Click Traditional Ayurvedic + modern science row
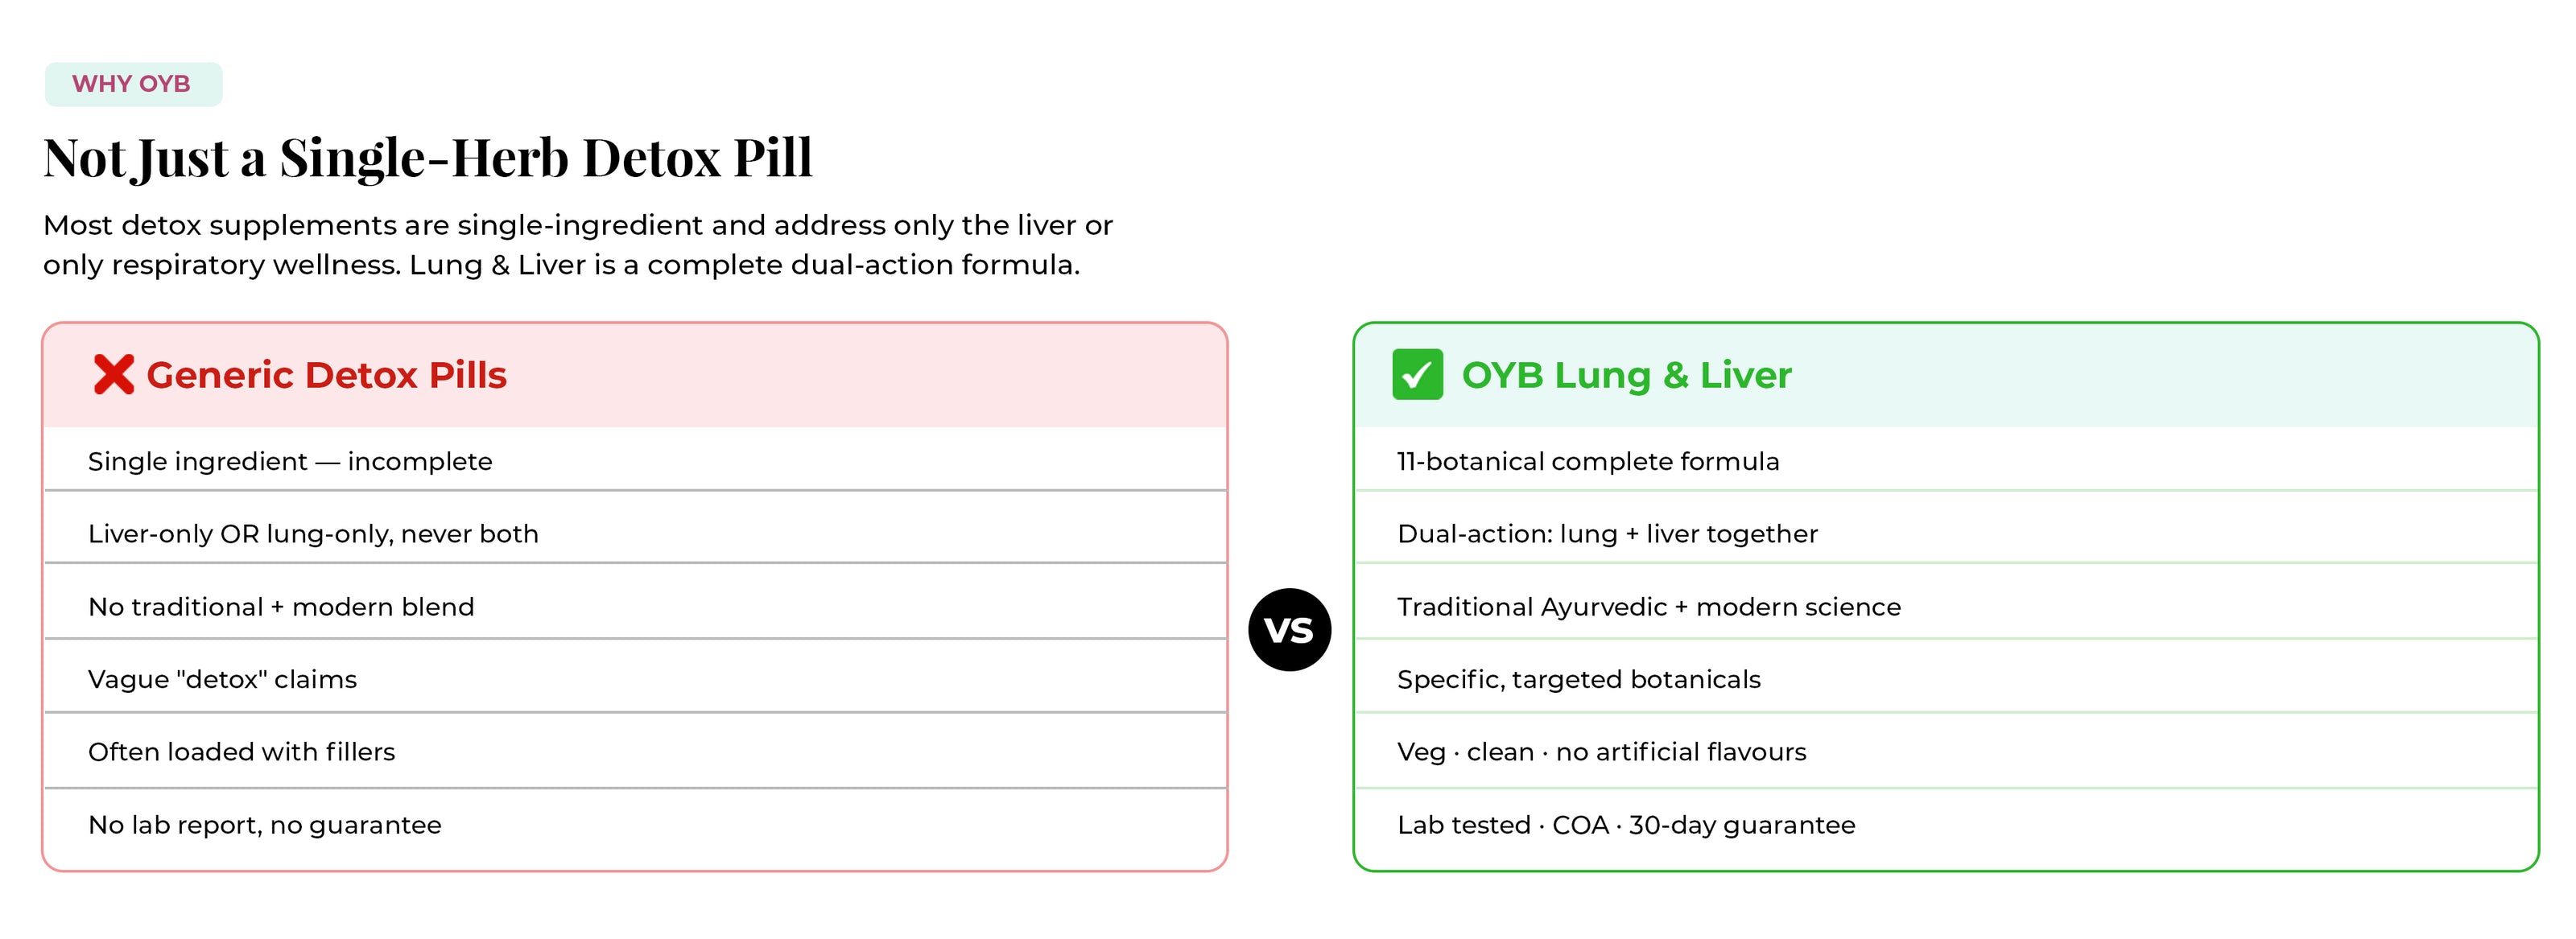Viewport: 2576px width, 939px height. tap(1945, 606)
